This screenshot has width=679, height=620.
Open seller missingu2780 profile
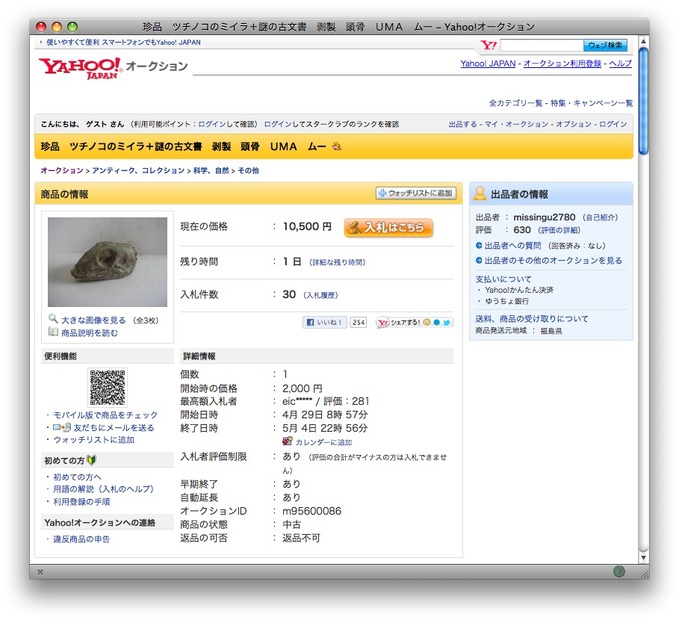tap(544, 217)
